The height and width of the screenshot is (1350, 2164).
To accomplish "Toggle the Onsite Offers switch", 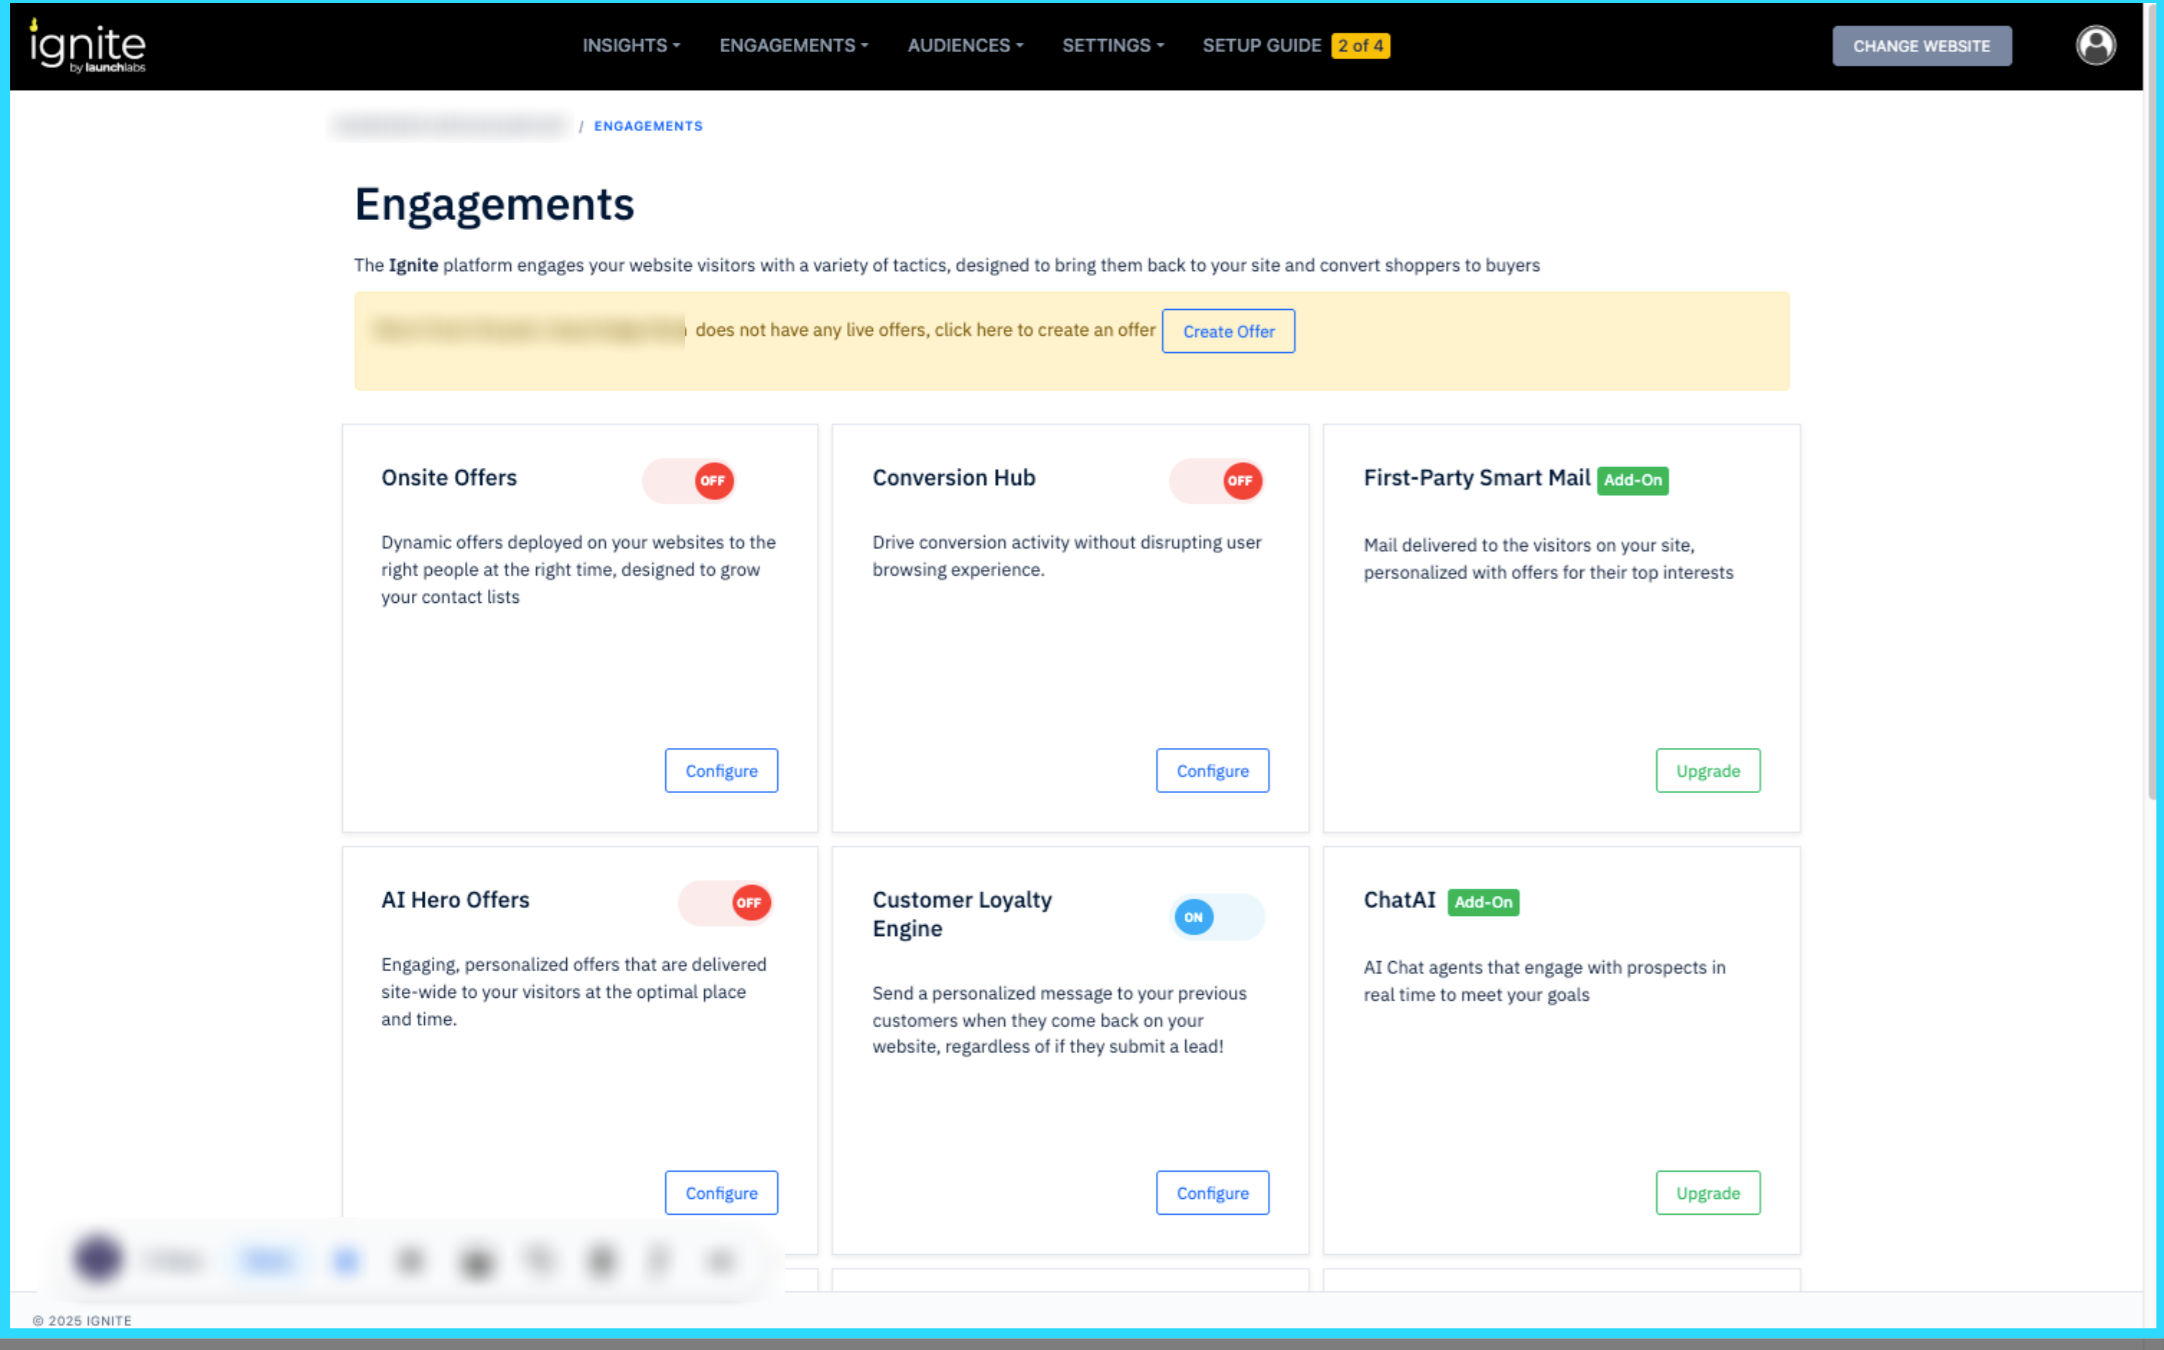I will [689, 481].
